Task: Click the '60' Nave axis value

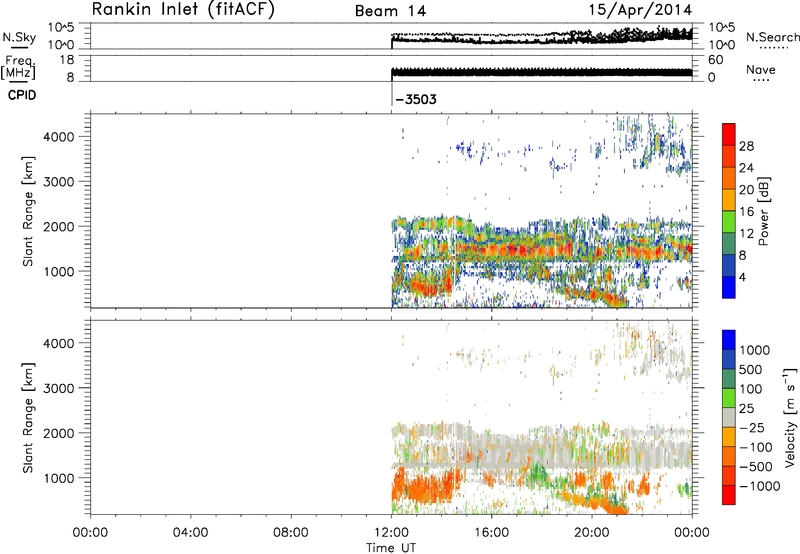Action: coord(715,60)
